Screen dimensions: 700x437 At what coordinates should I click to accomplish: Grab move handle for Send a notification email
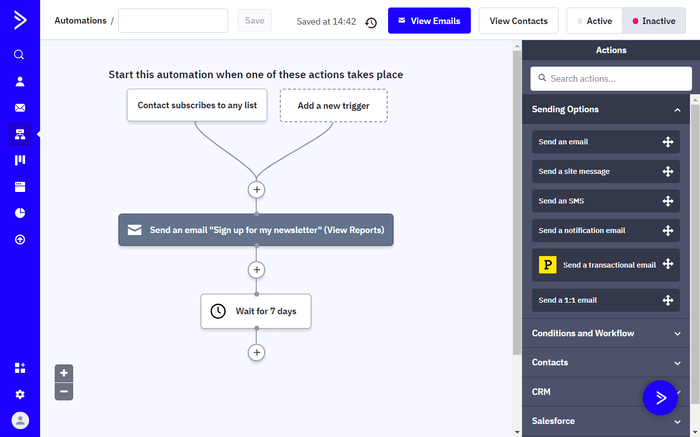667,230
